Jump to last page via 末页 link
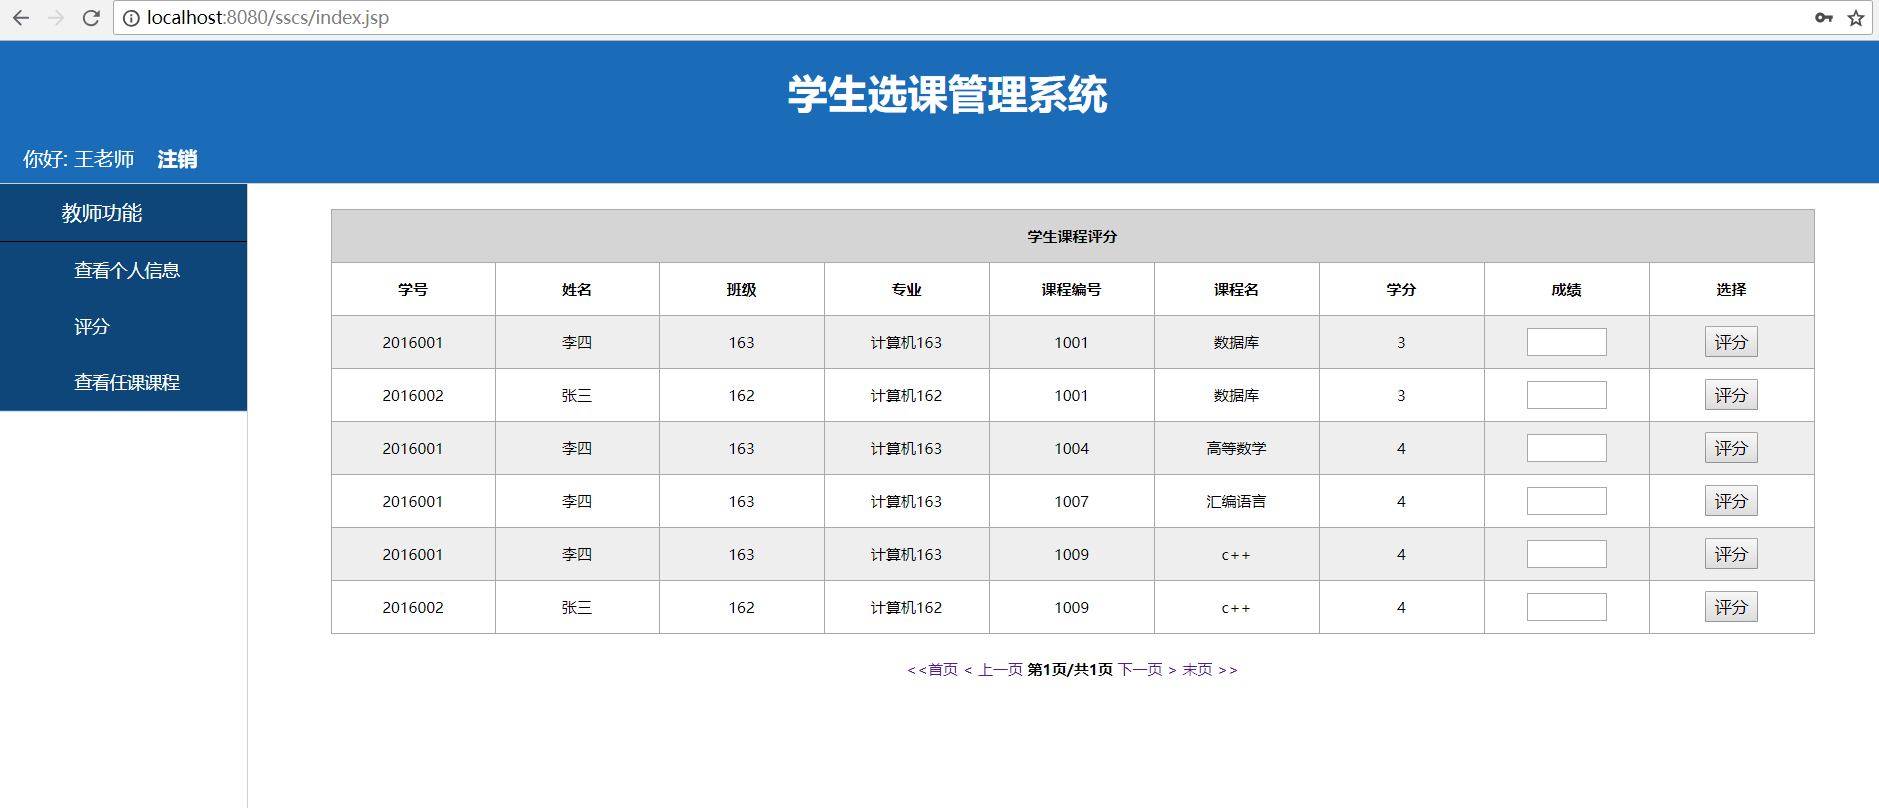Screen dimensions: 1879x808 [x=1197, y=670]
